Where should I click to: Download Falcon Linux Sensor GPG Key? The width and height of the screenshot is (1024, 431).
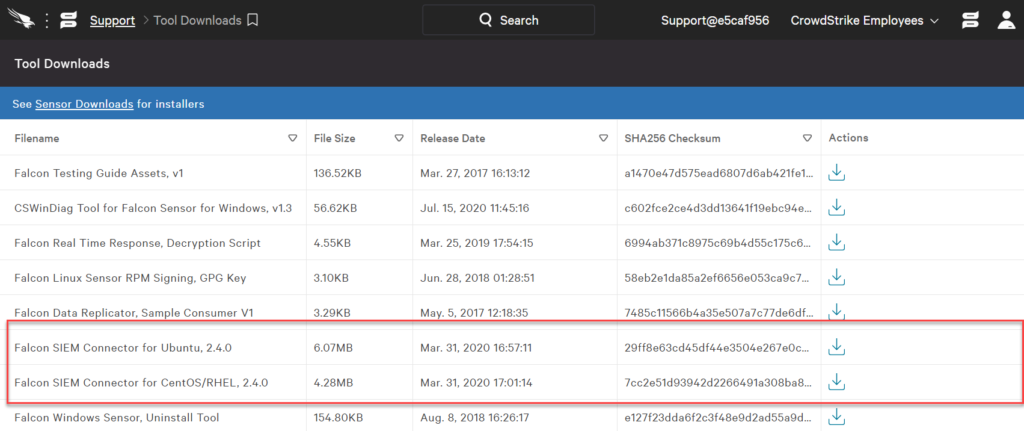(837, 278)
